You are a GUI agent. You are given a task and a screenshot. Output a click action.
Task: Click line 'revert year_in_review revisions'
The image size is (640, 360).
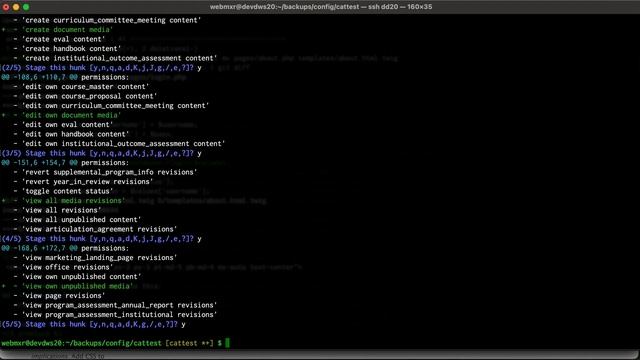83,182
